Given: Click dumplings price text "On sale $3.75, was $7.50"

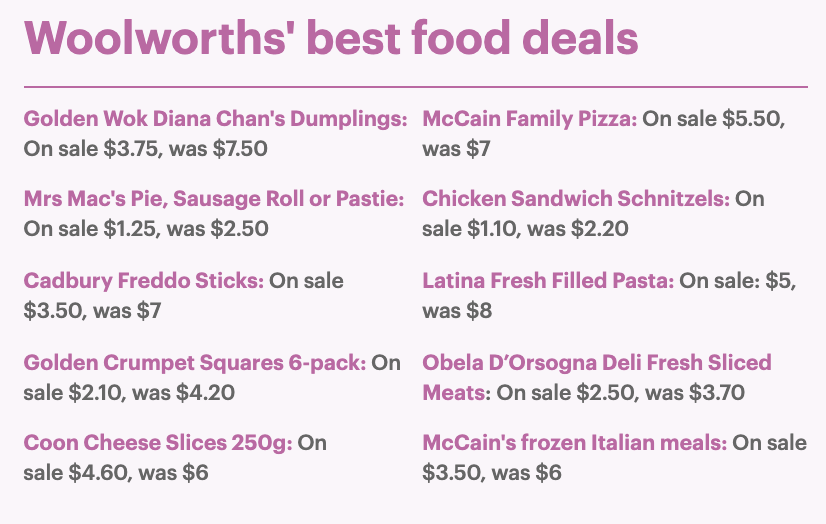Looking at the screenshot, I should [146, 149].
